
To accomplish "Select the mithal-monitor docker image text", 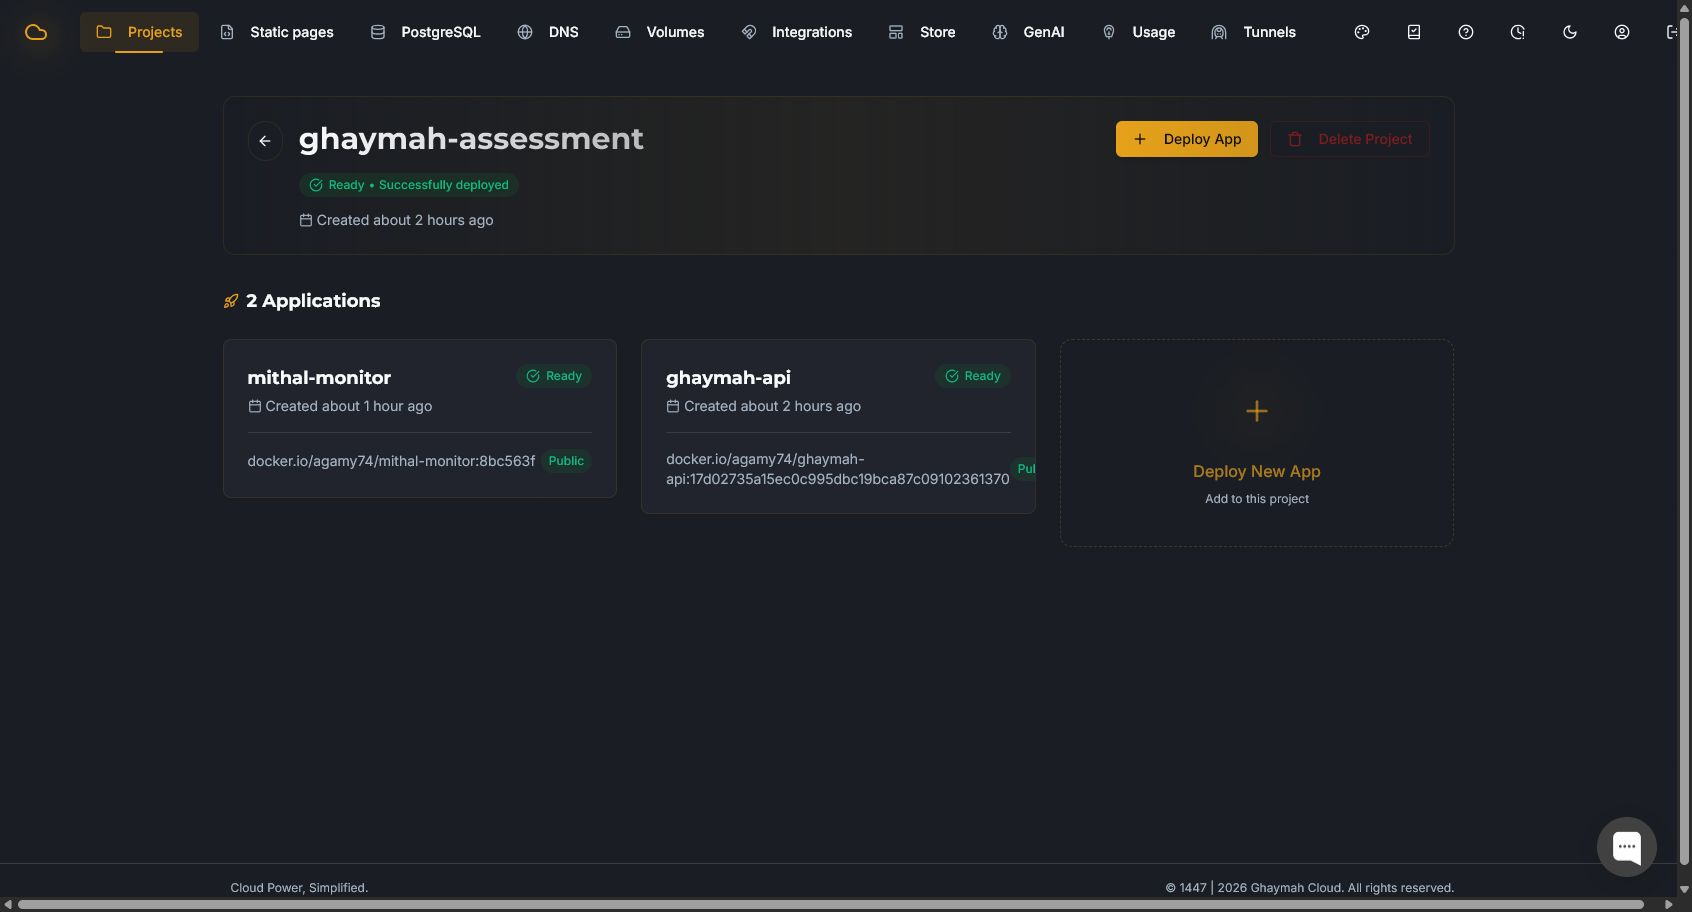I will click(x=391, y=461).
